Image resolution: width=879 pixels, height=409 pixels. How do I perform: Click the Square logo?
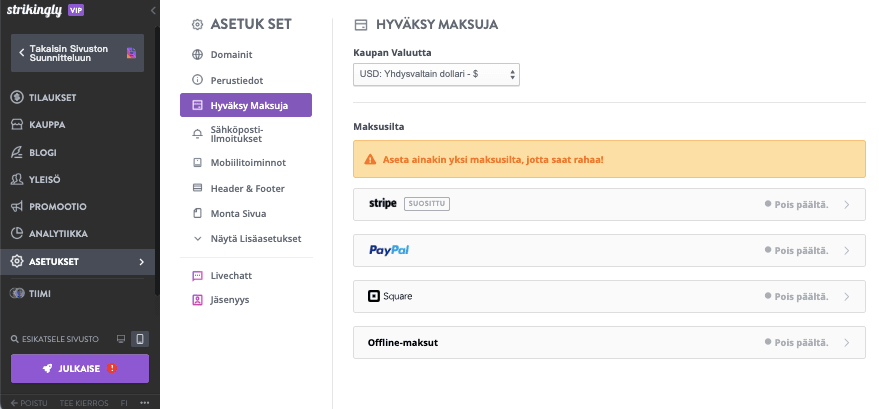[390, 296]
